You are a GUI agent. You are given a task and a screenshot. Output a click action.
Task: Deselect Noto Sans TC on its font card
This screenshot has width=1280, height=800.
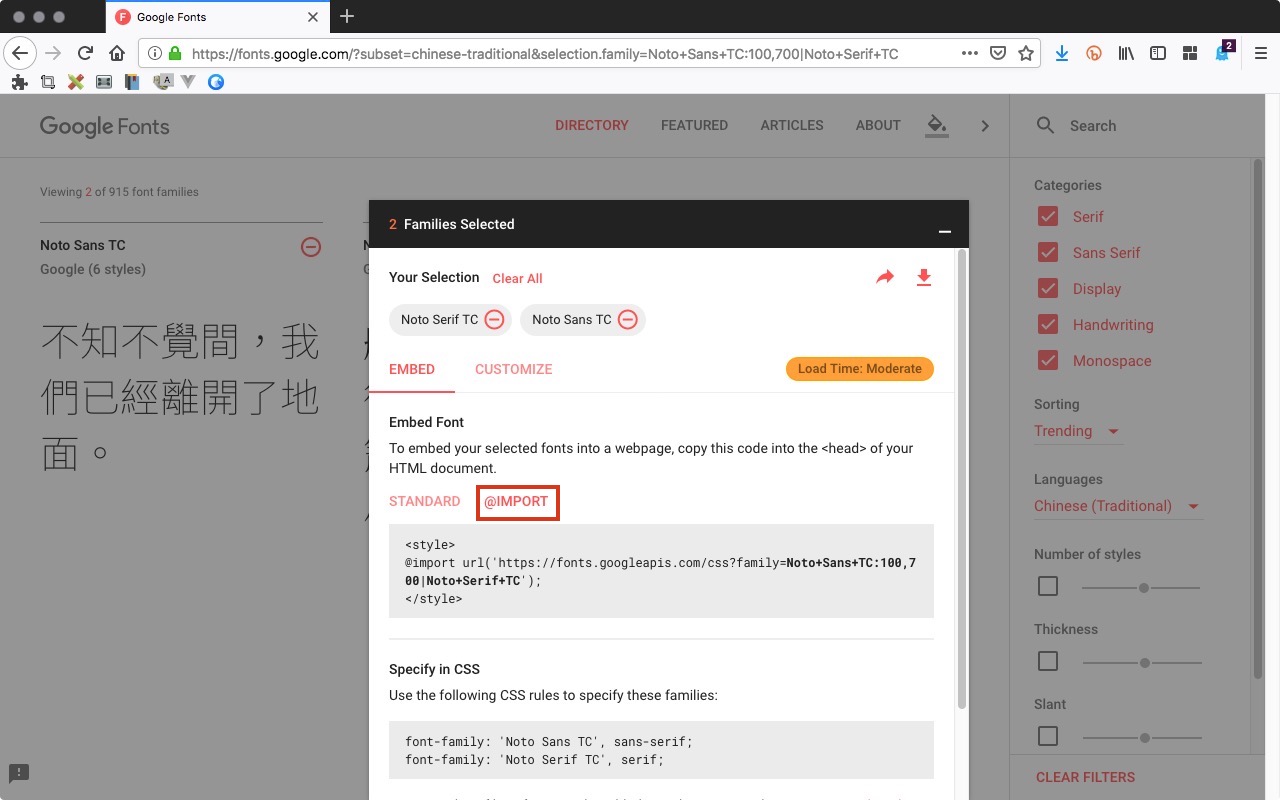coord(311,246)
